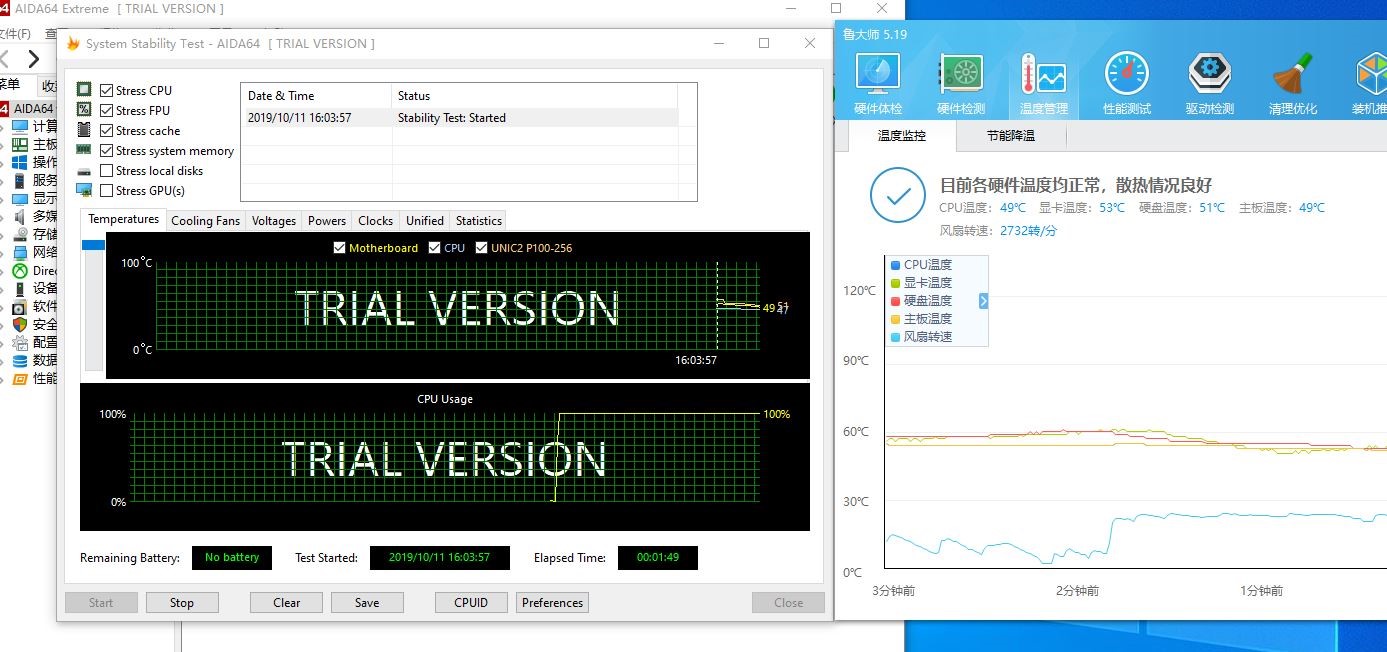The image size is (1387, 652).
Task: Enable Stress GPU(s) checkbox
Action: 107,190
